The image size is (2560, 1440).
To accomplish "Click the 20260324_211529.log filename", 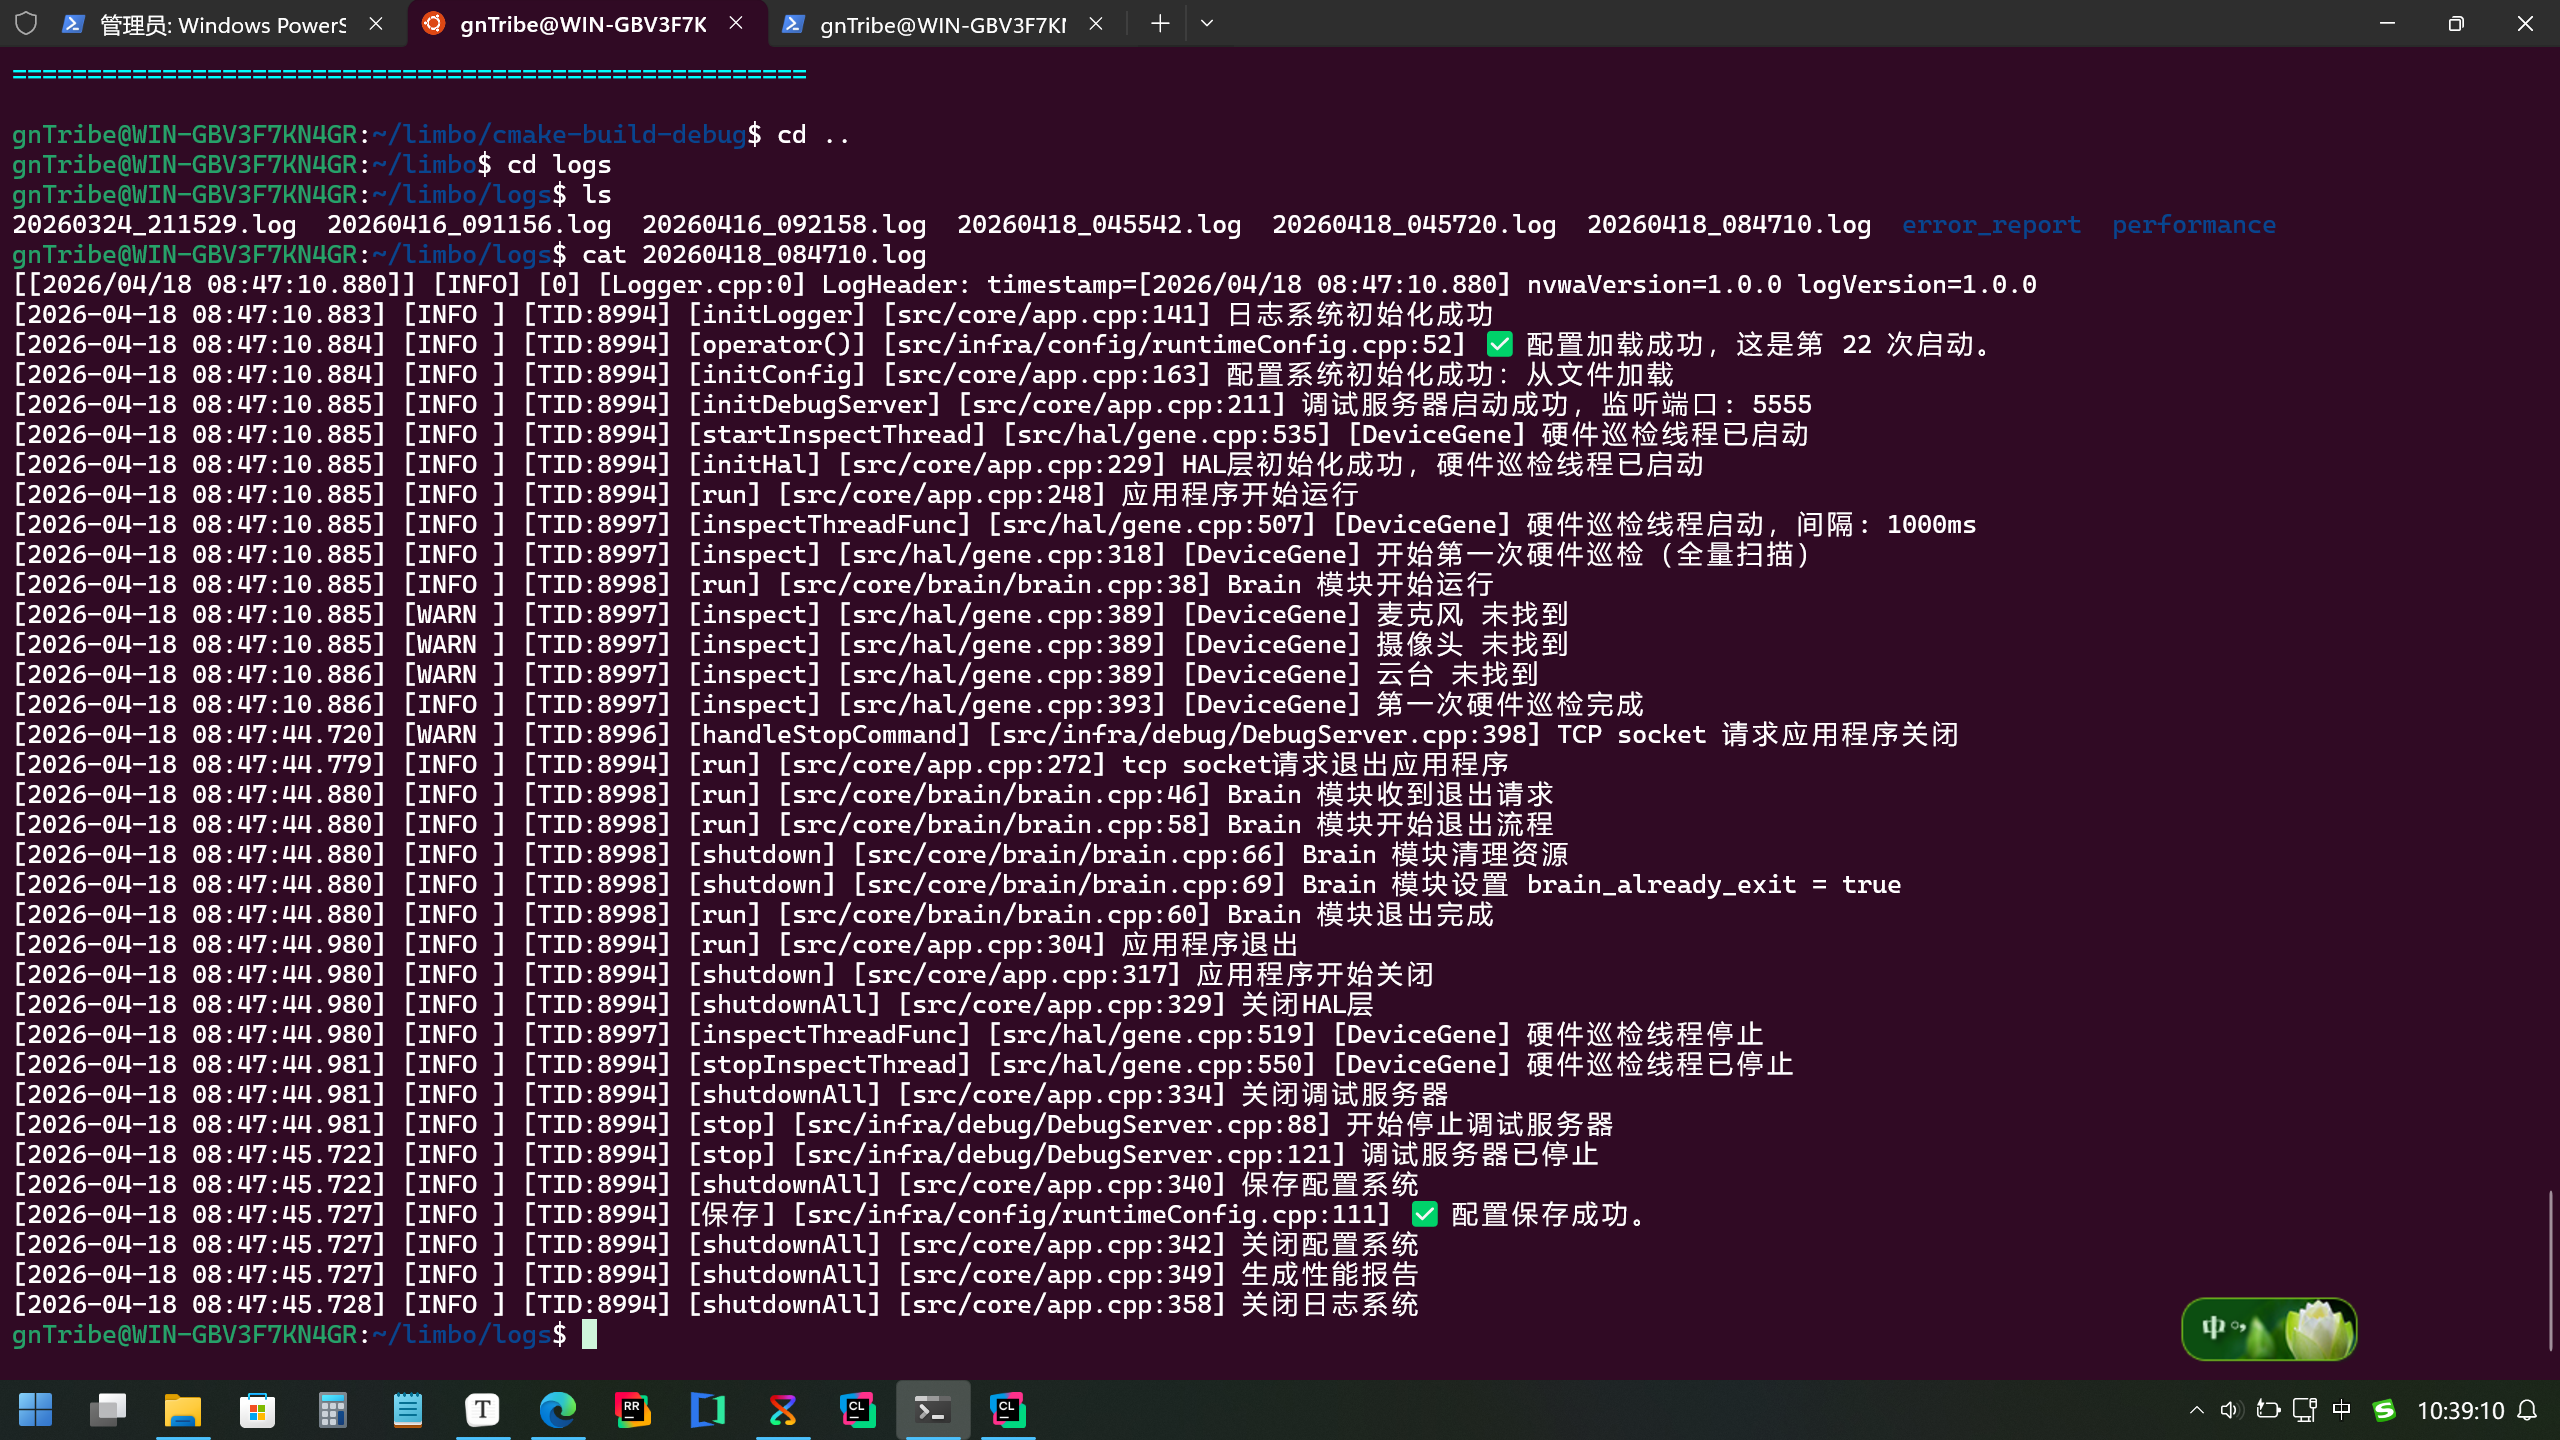I will pyautogui.click(x=154, y=225).
